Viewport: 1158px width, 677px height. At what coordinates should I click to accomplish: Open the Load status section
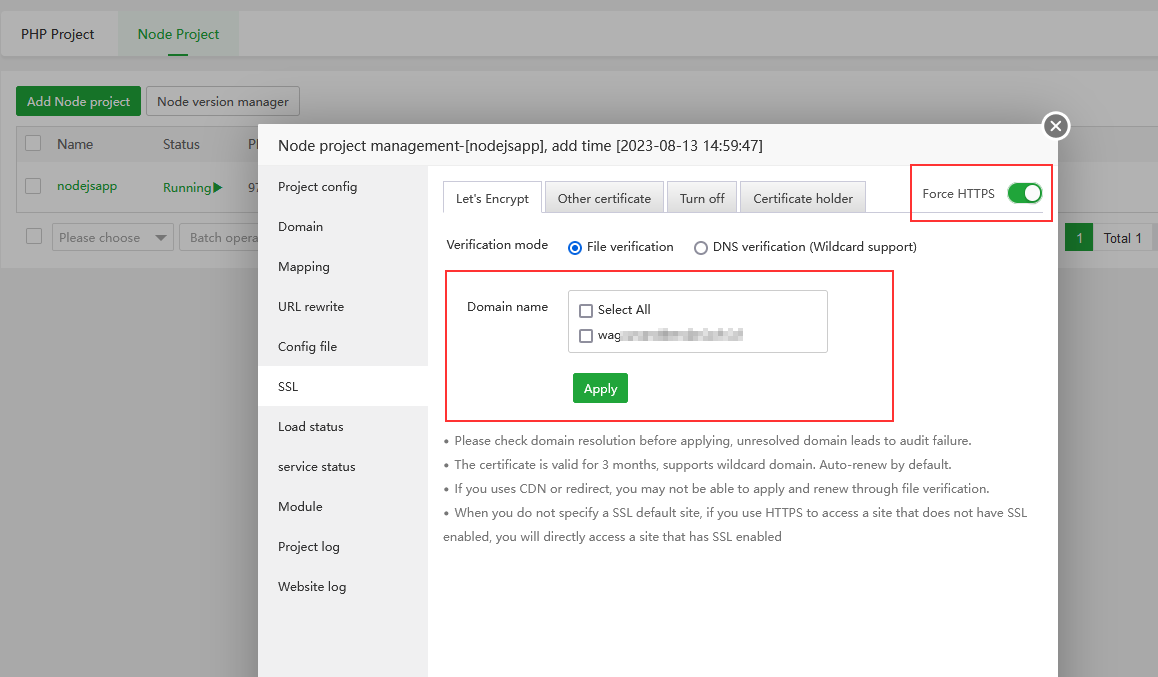pos(311,427)
